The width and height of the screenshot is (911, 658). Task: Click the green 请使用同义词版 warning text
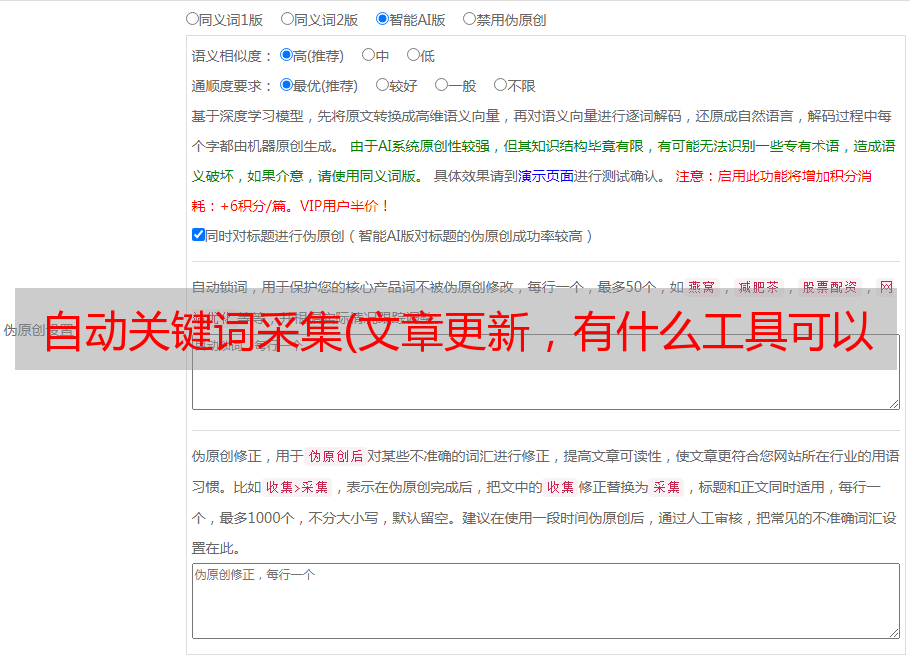[370, 176]
